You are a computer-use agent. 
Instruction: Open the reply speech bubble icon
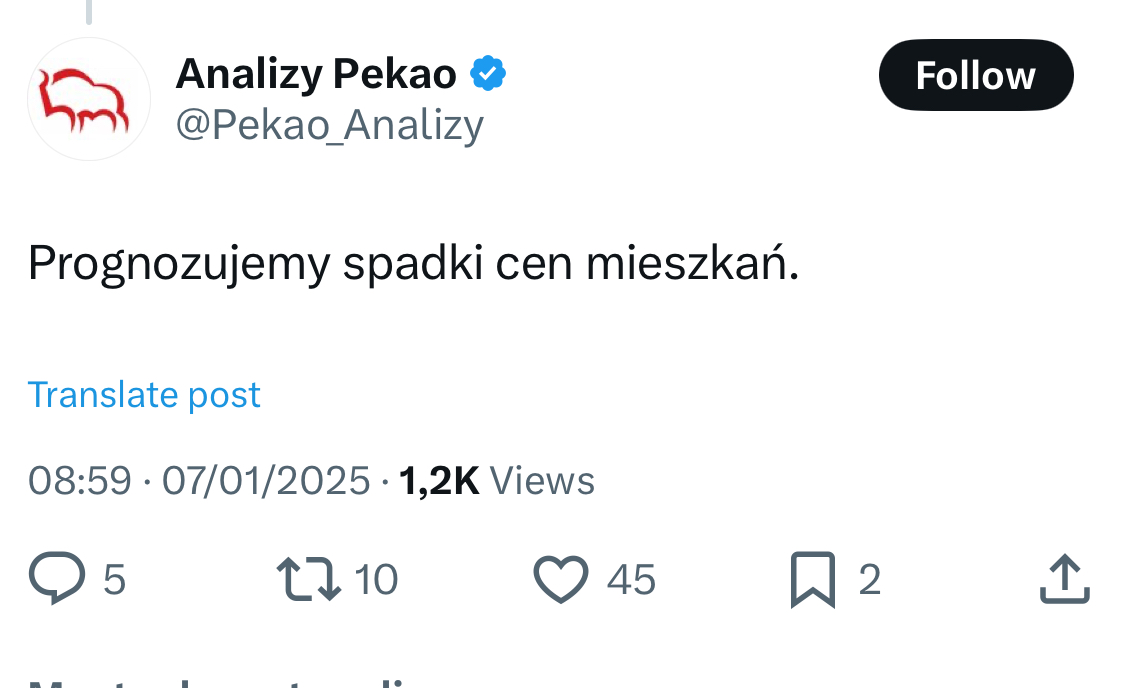coord(57,578)
